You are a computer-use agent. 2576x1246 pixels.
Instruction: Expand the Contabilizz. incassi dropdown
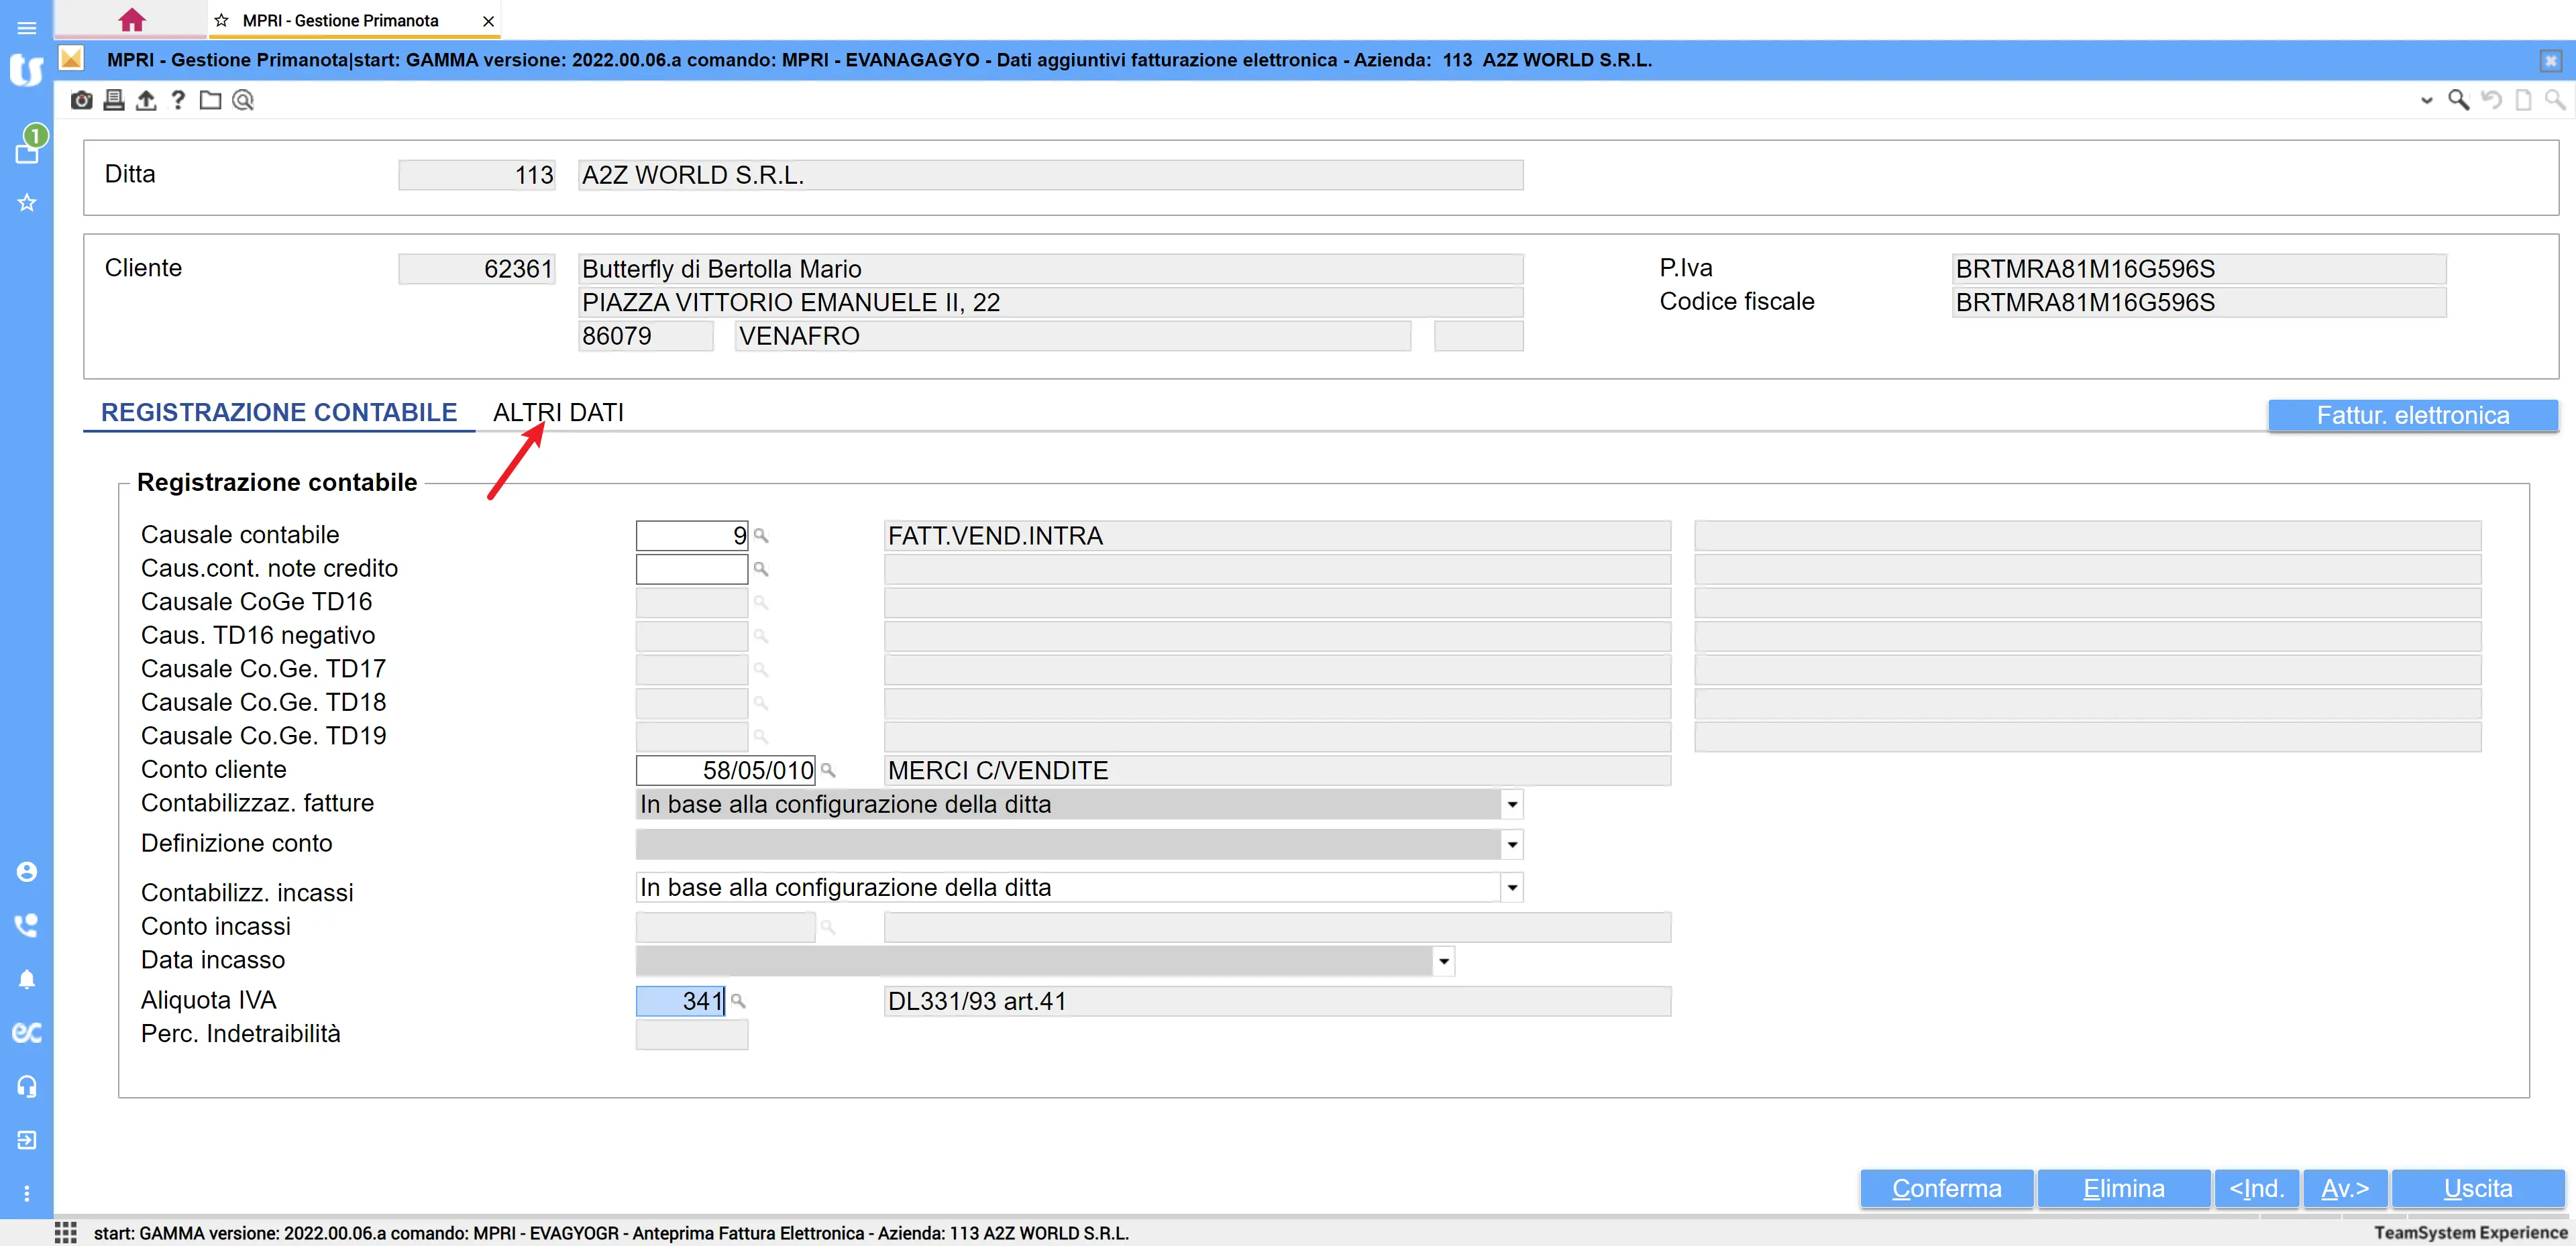[1512, 888]
